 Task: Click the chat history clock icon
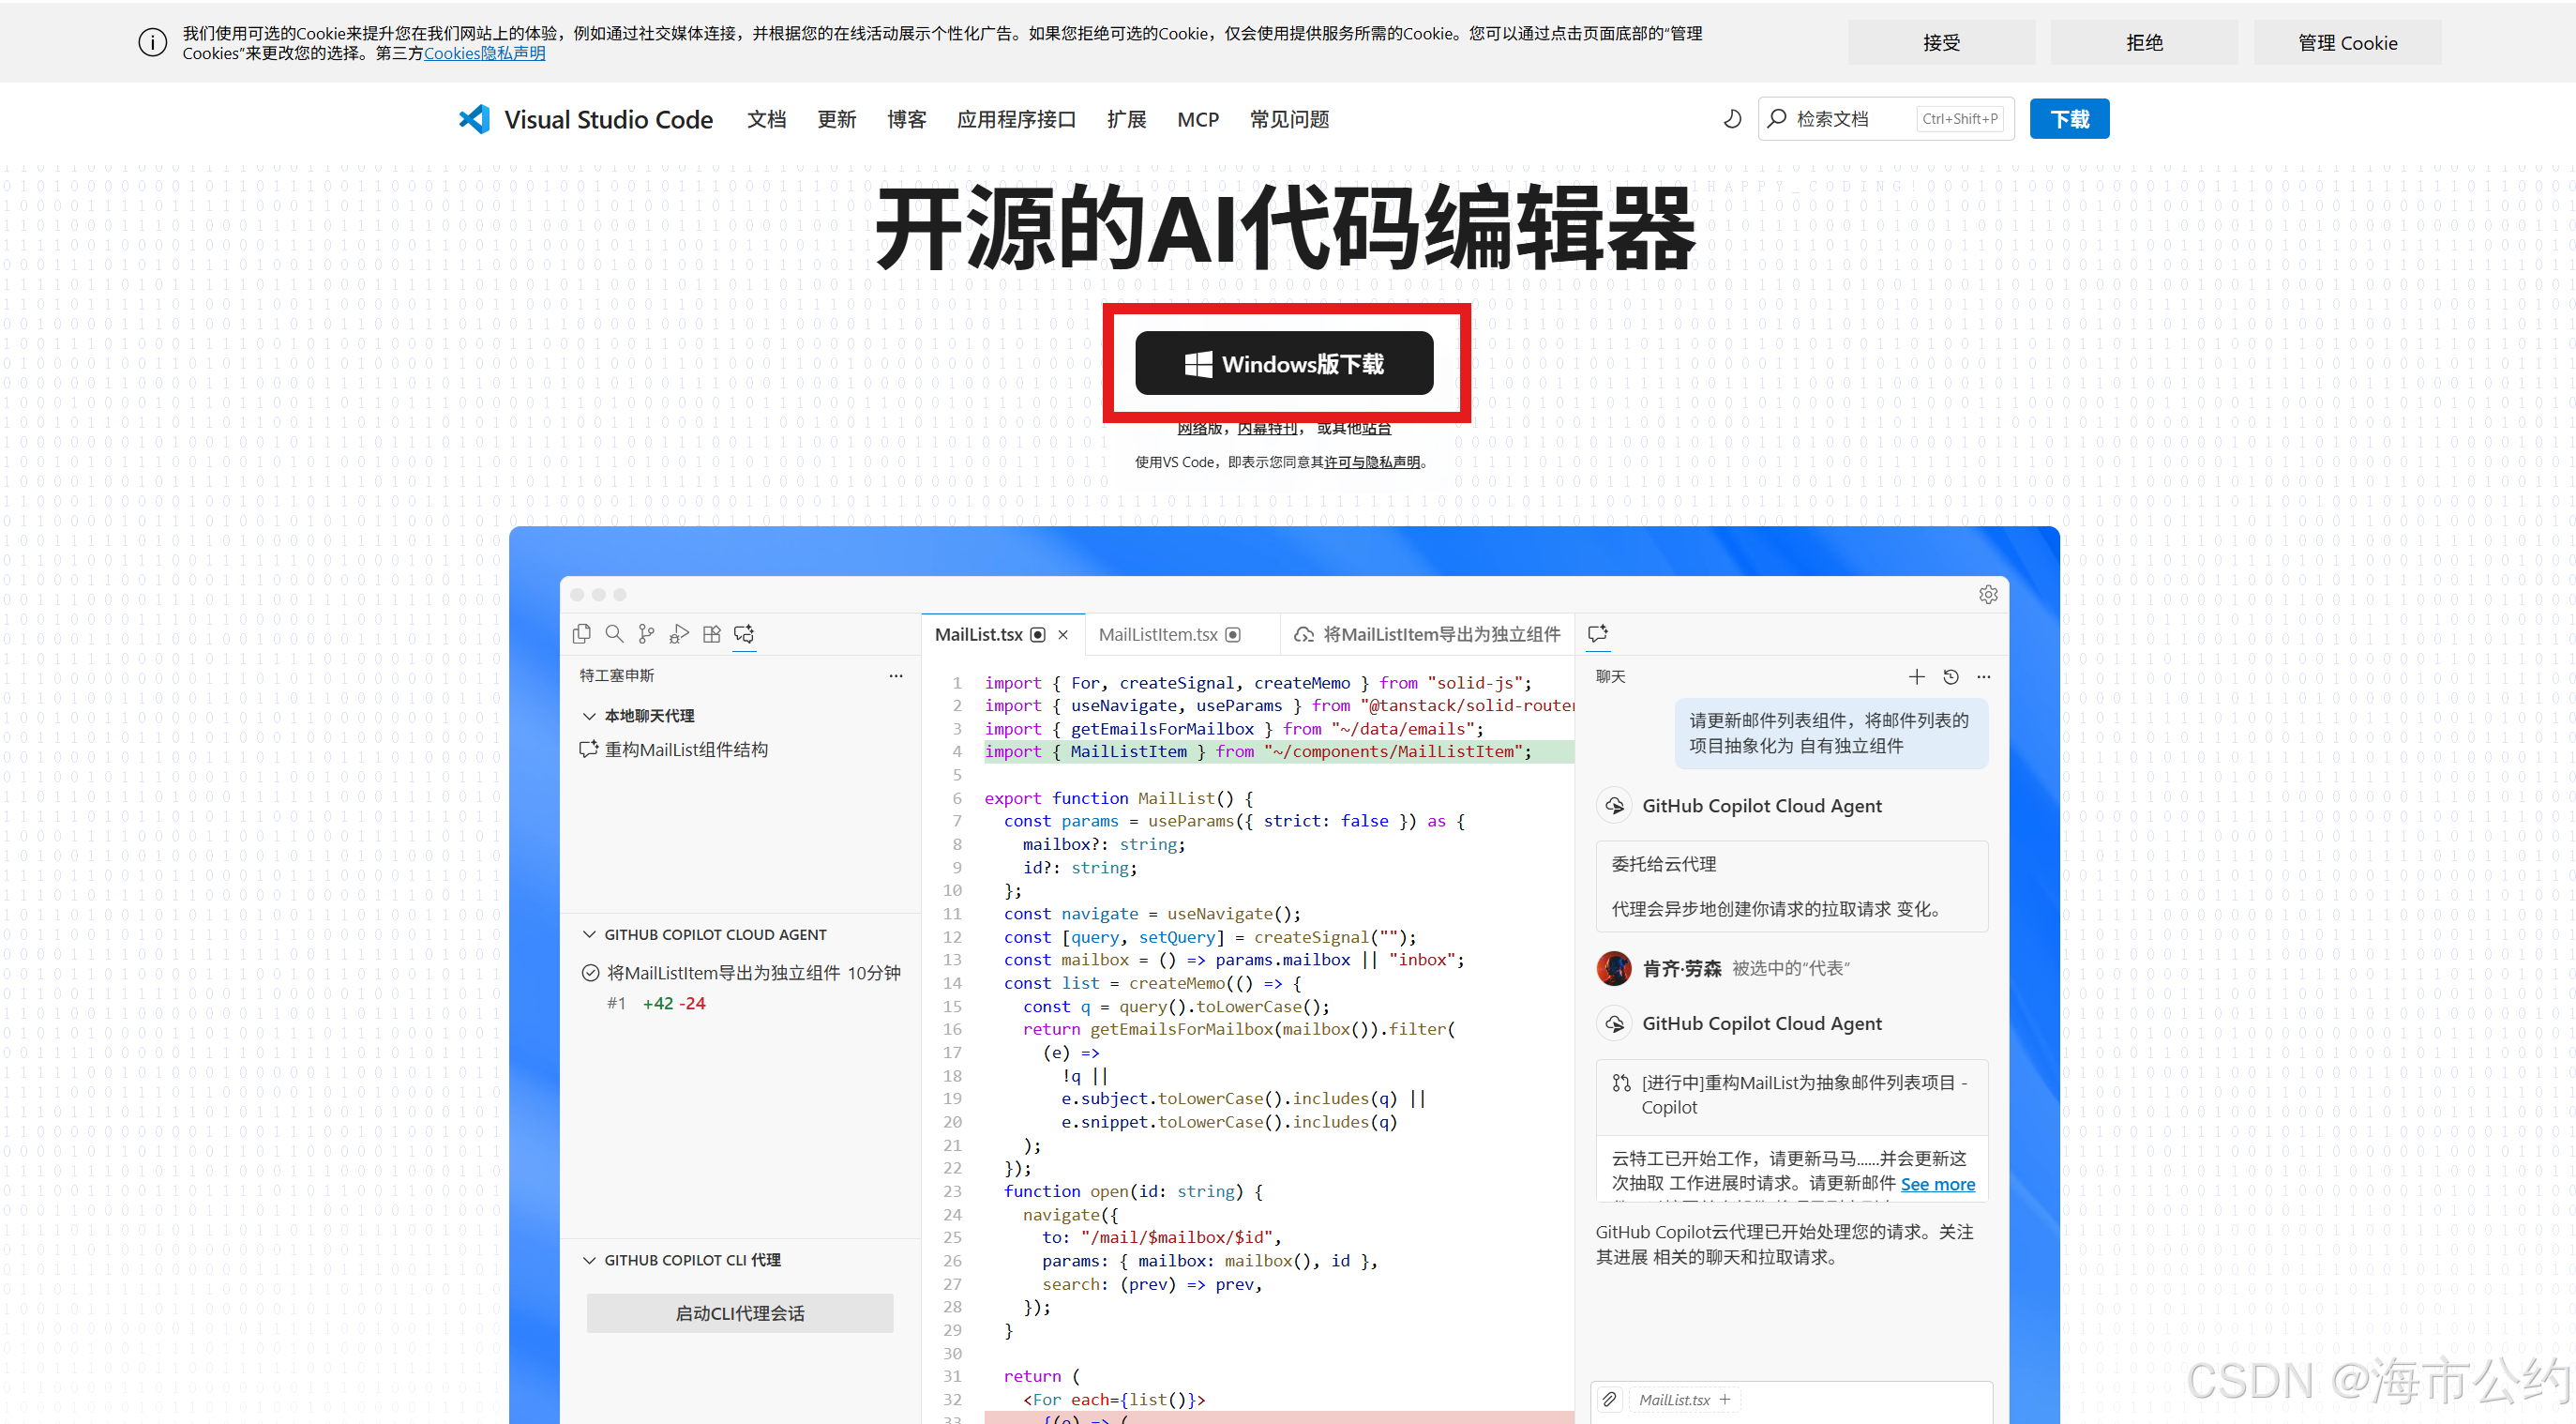pos(1950,677)
